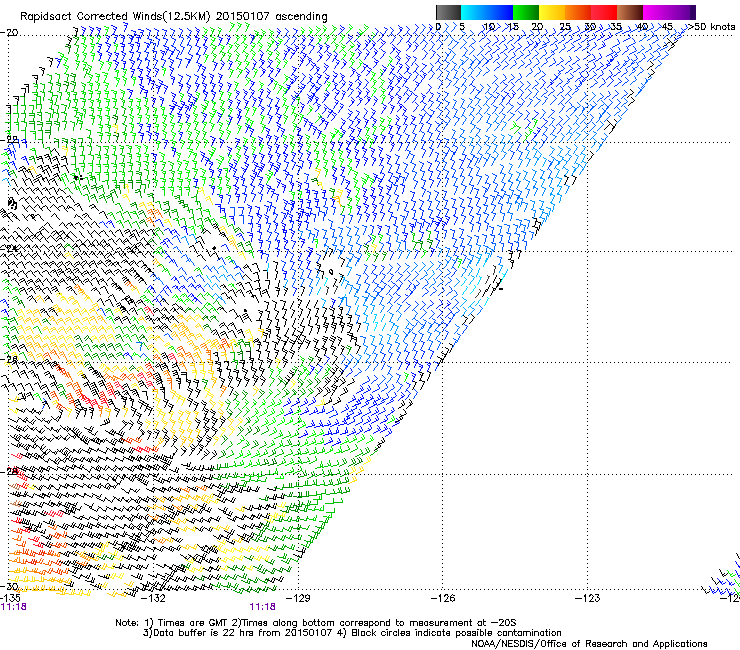The width and height of the screenshot is (740, 650).
Task: Choose the green 15-20 knots legend swatch
Action: click(526, 12)
